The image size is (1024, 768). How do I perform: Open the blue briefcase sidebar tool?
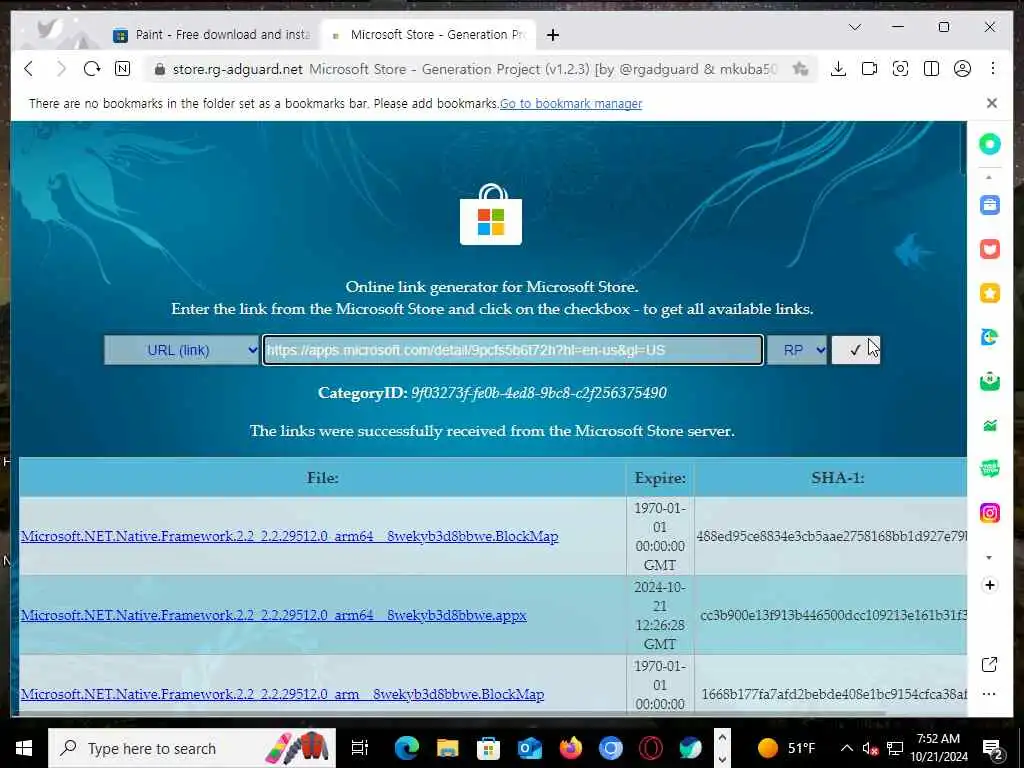tap(989, 205)
